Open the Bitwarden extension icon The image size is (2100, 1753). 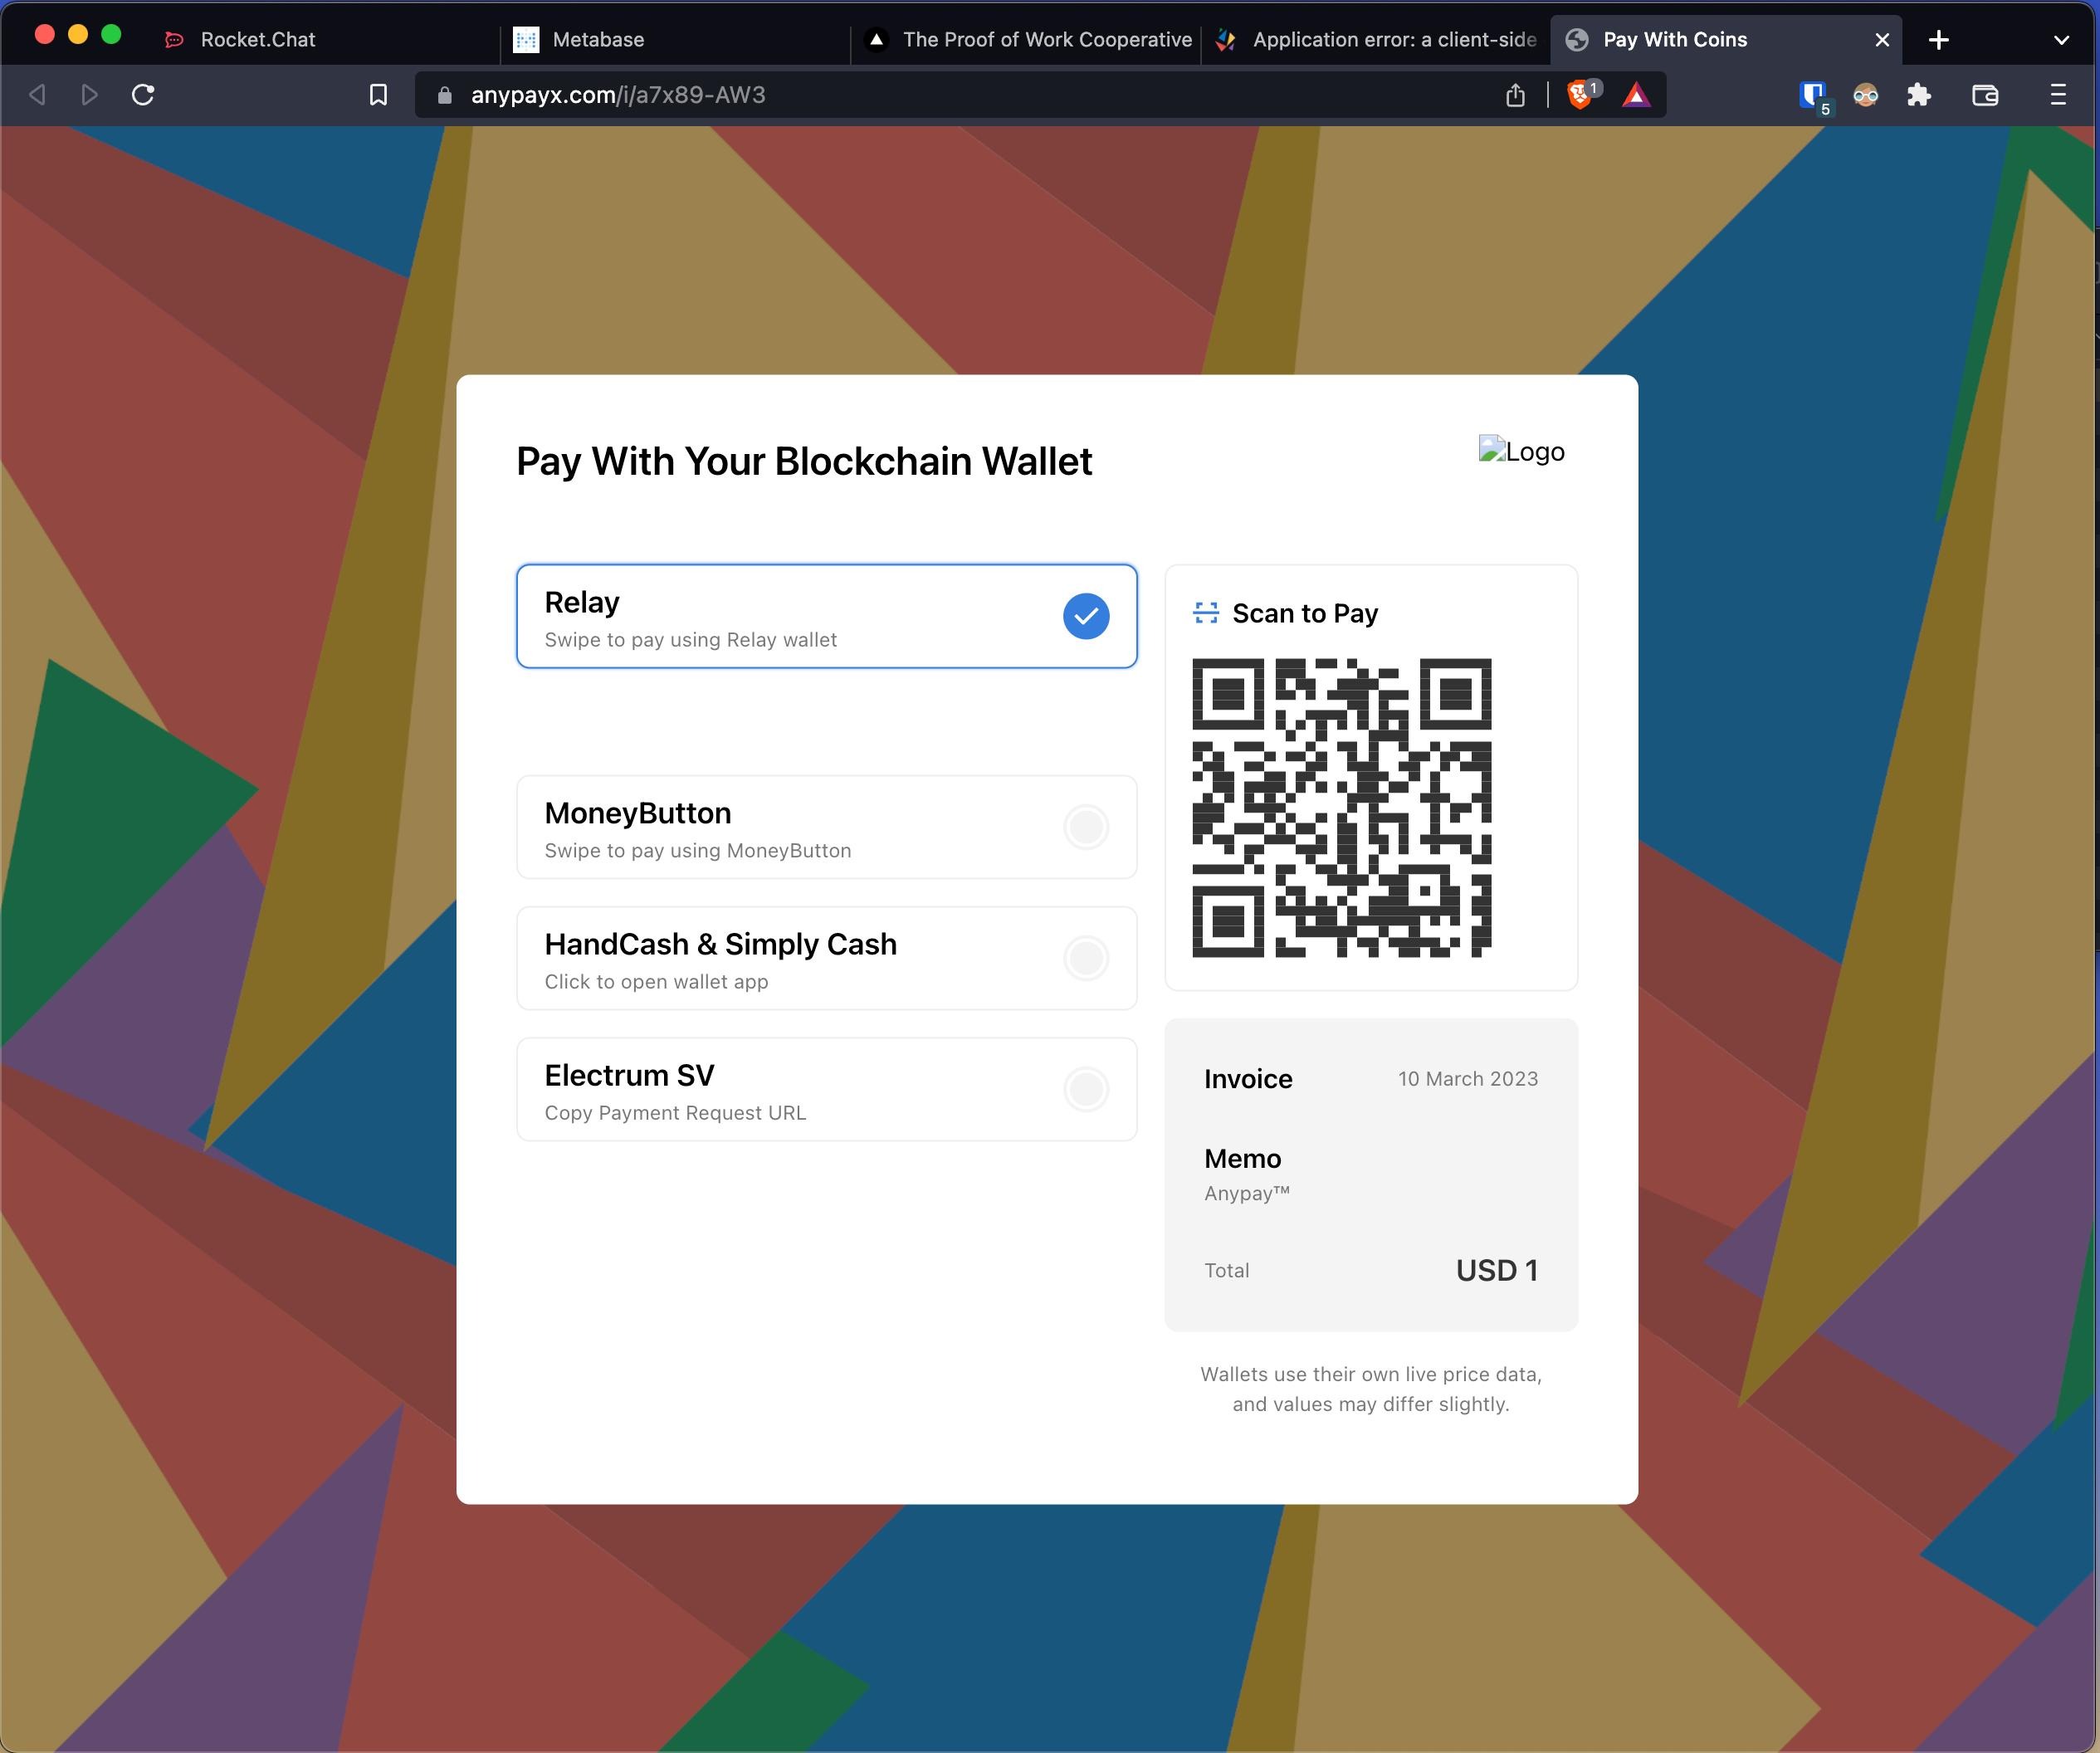tap(1813, 96)
